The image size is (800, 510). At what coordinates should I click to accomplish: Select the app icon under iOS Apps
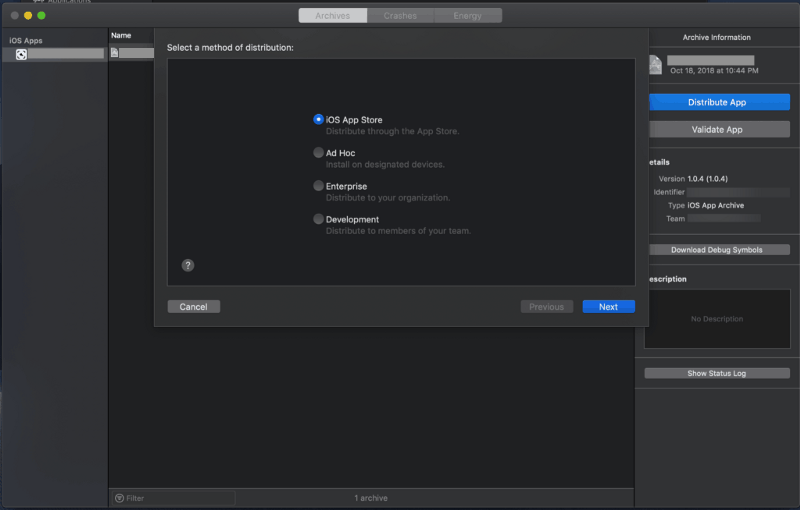click(x=21, y=54)
